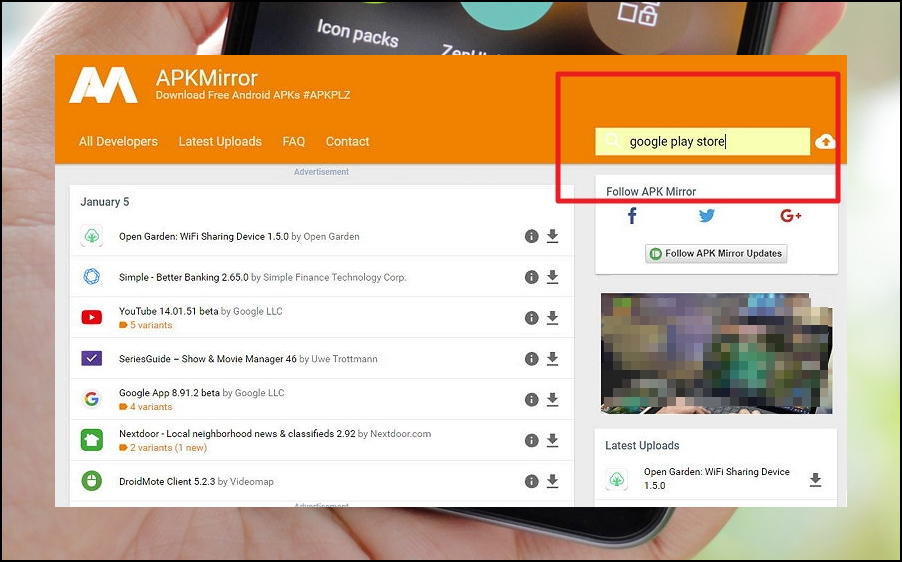The width and height of the screenshot is (902, 562).
Task: Open the Open Garden developer link
Action: (x=331, y=236)
